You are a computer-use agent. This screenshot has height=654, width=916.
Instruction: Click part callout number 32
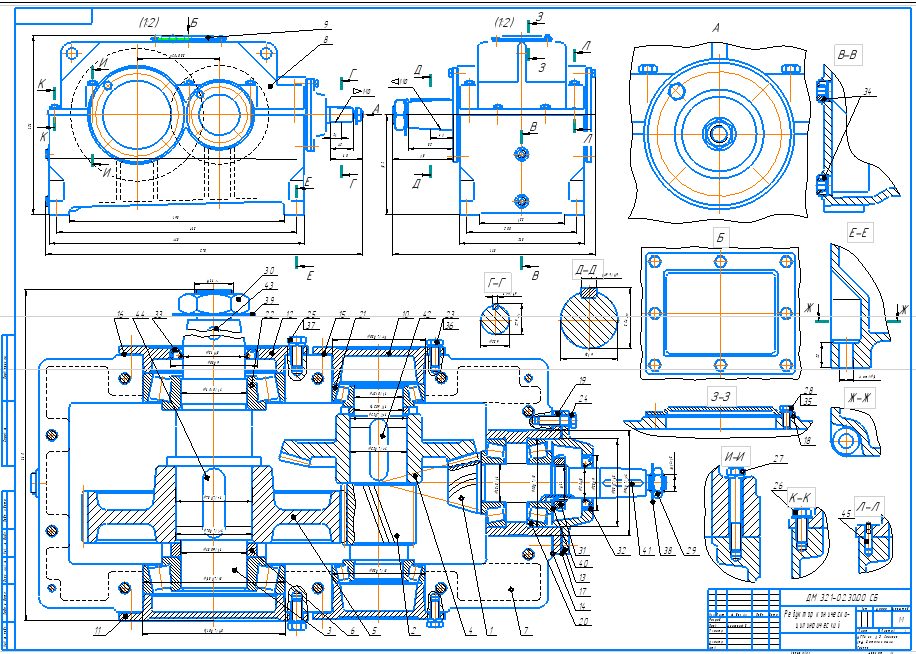point(621,549)
